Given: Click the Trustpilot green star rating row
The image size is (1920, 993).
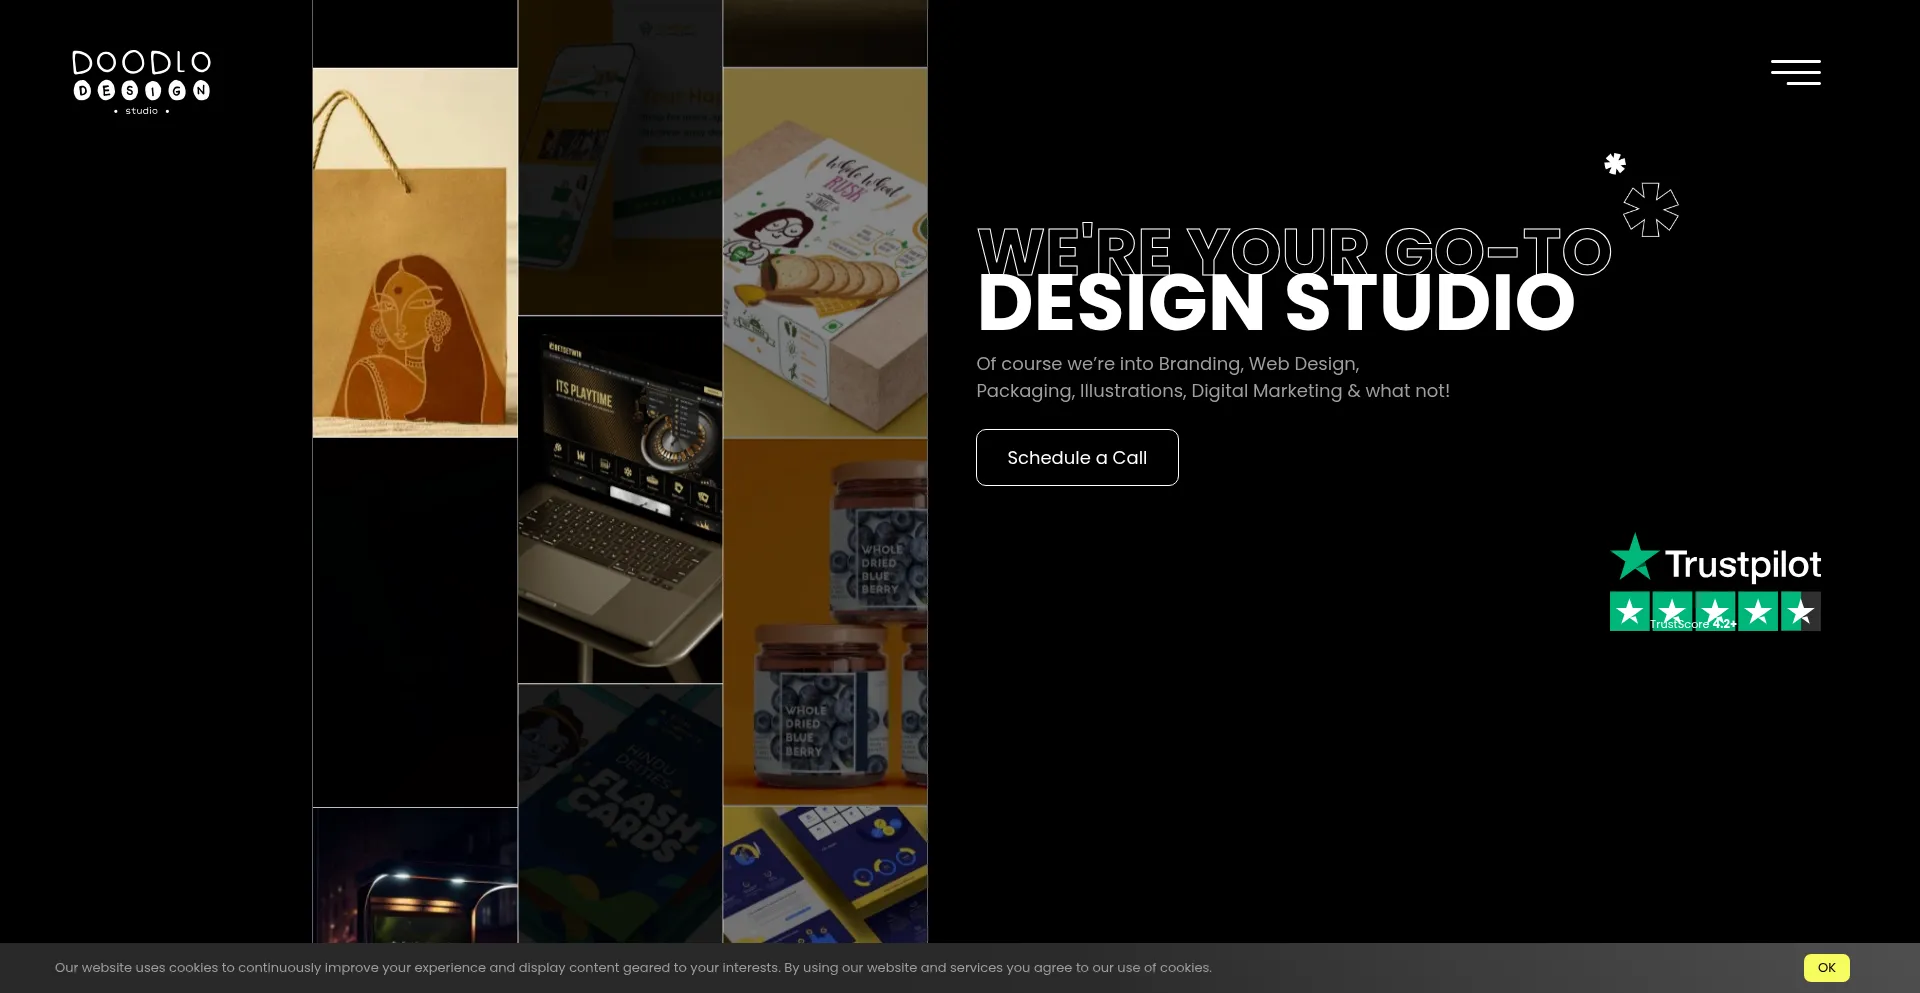Looking at the screenshot, I should click(1715, 611).
